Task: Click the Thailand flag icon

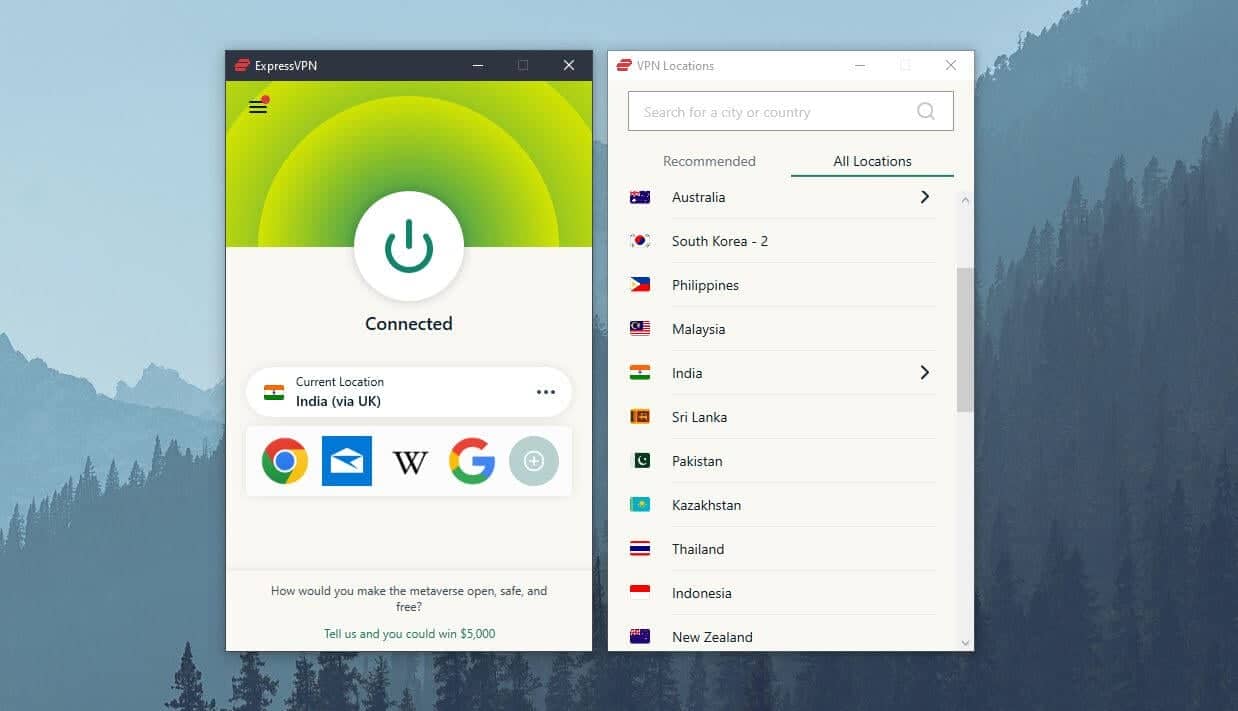Action: pos(640,549)
